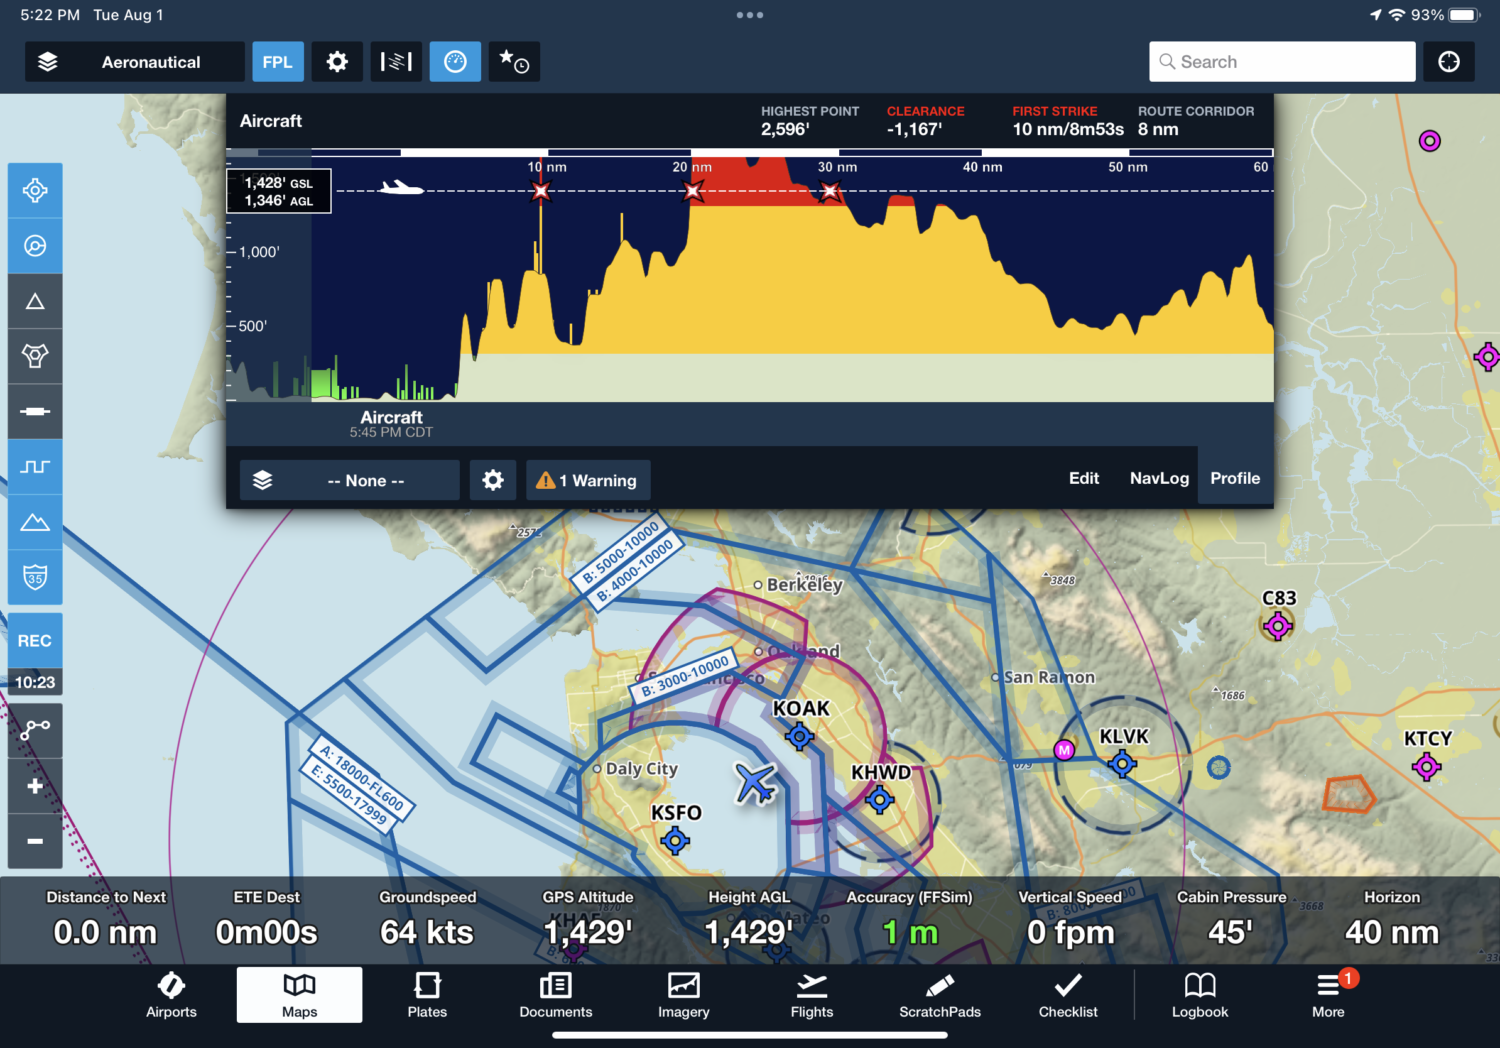Tap the zoom-in plus control on map

pos(35,785)
